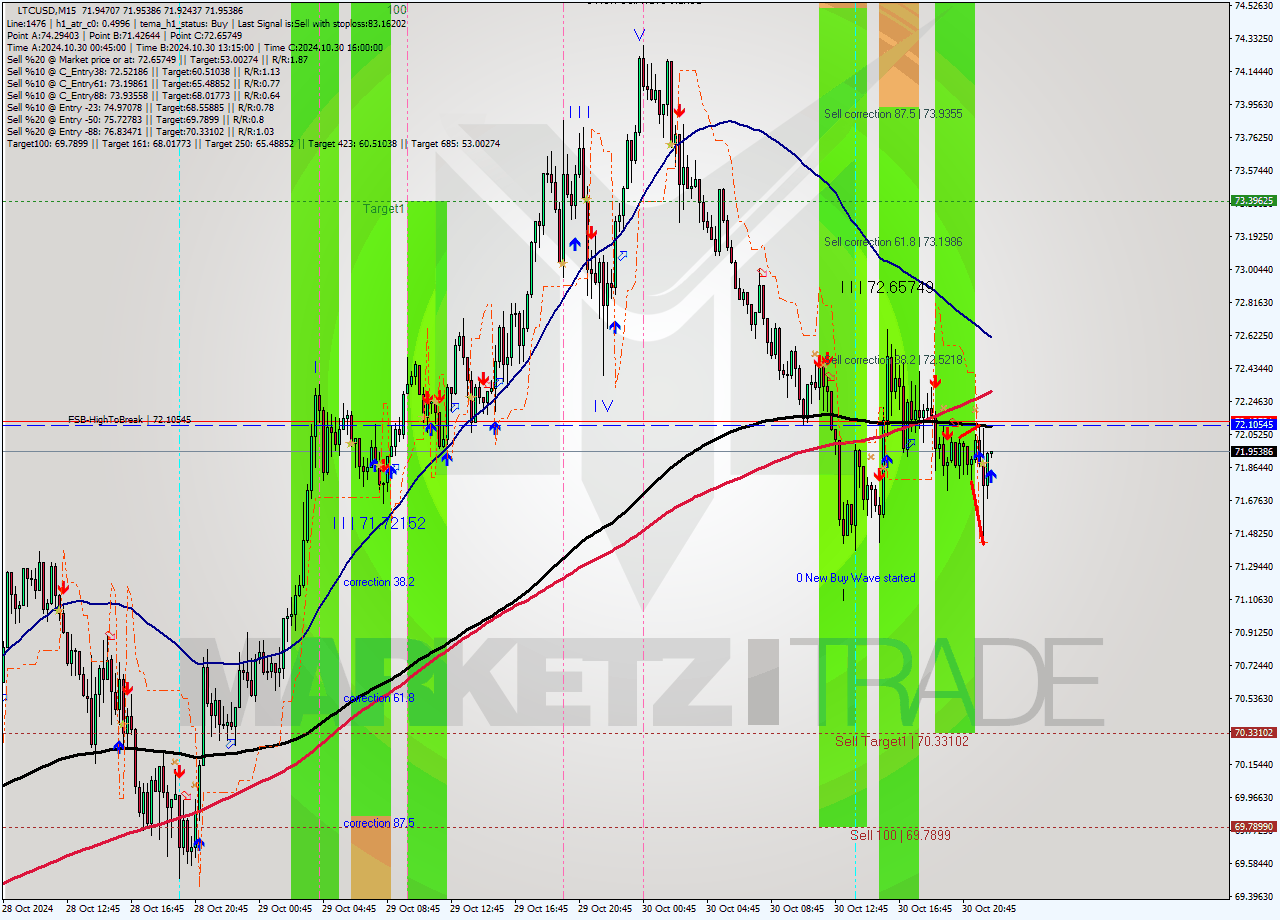This screenshot has height=920, width=1280.
Task: Click the 70.91250 price scale value
Action: (1254, 632)
